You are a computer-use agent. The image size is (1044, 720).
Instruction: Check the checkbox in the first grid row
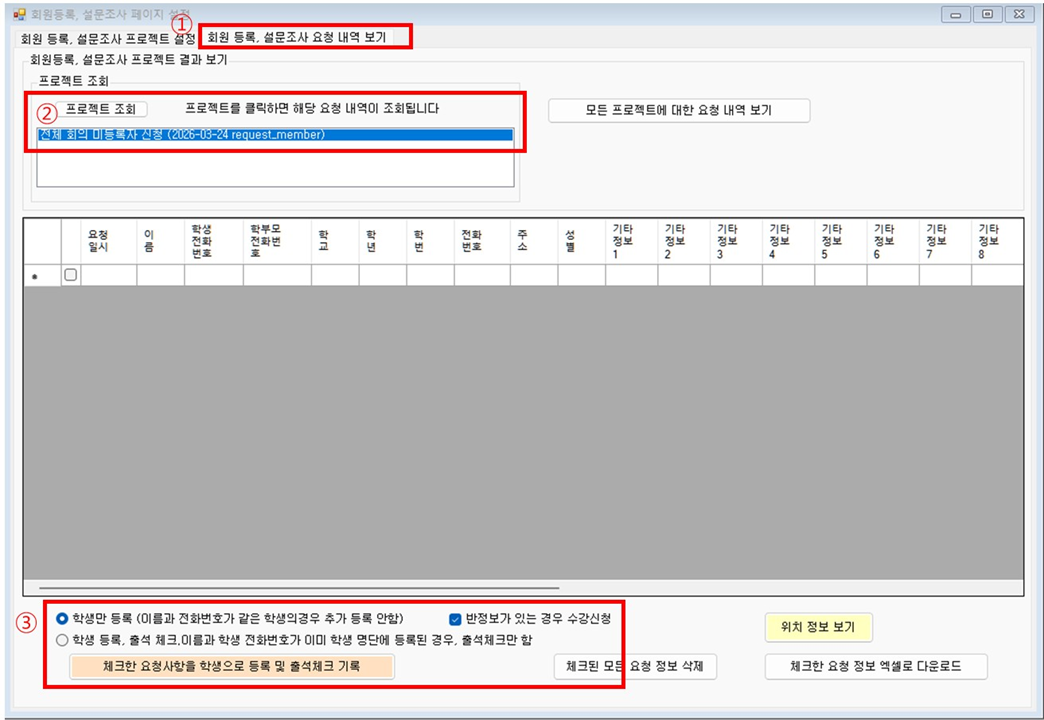70,275
